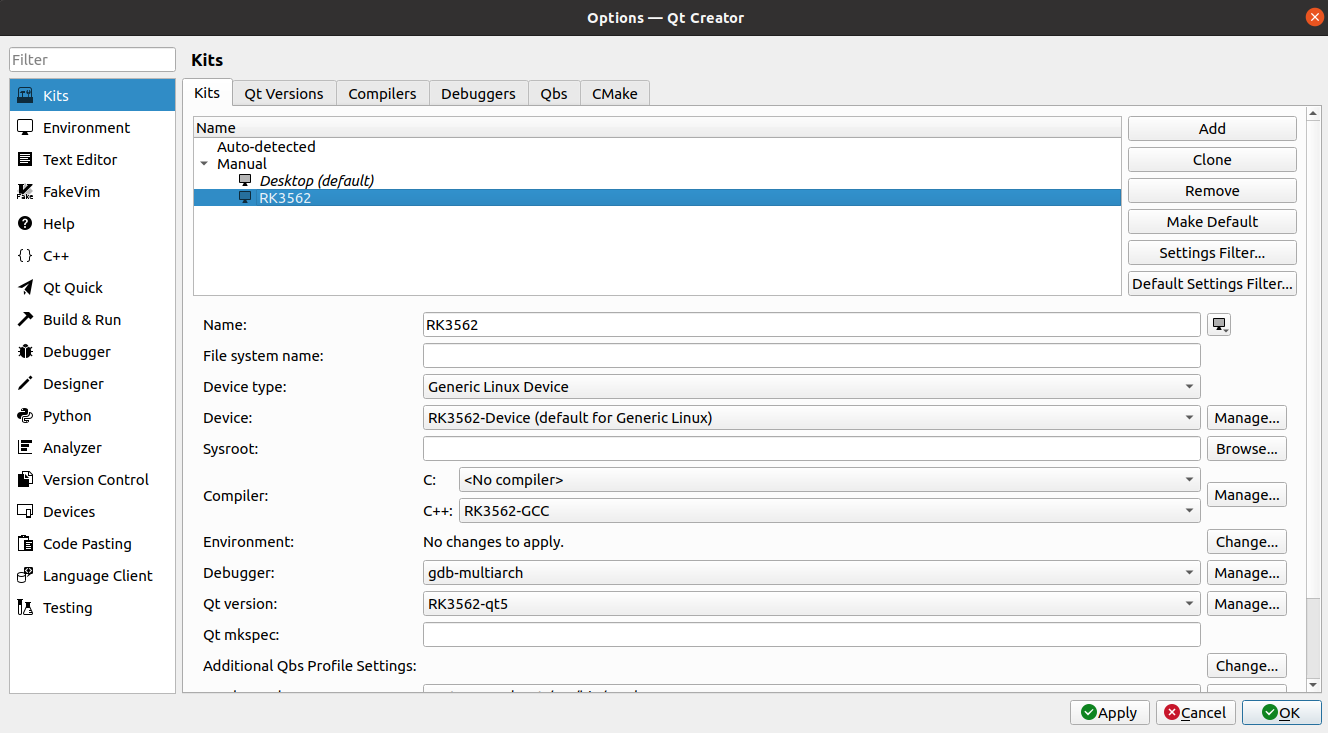Click the Browse button for Sysroot

click(x=1247, y=449)
